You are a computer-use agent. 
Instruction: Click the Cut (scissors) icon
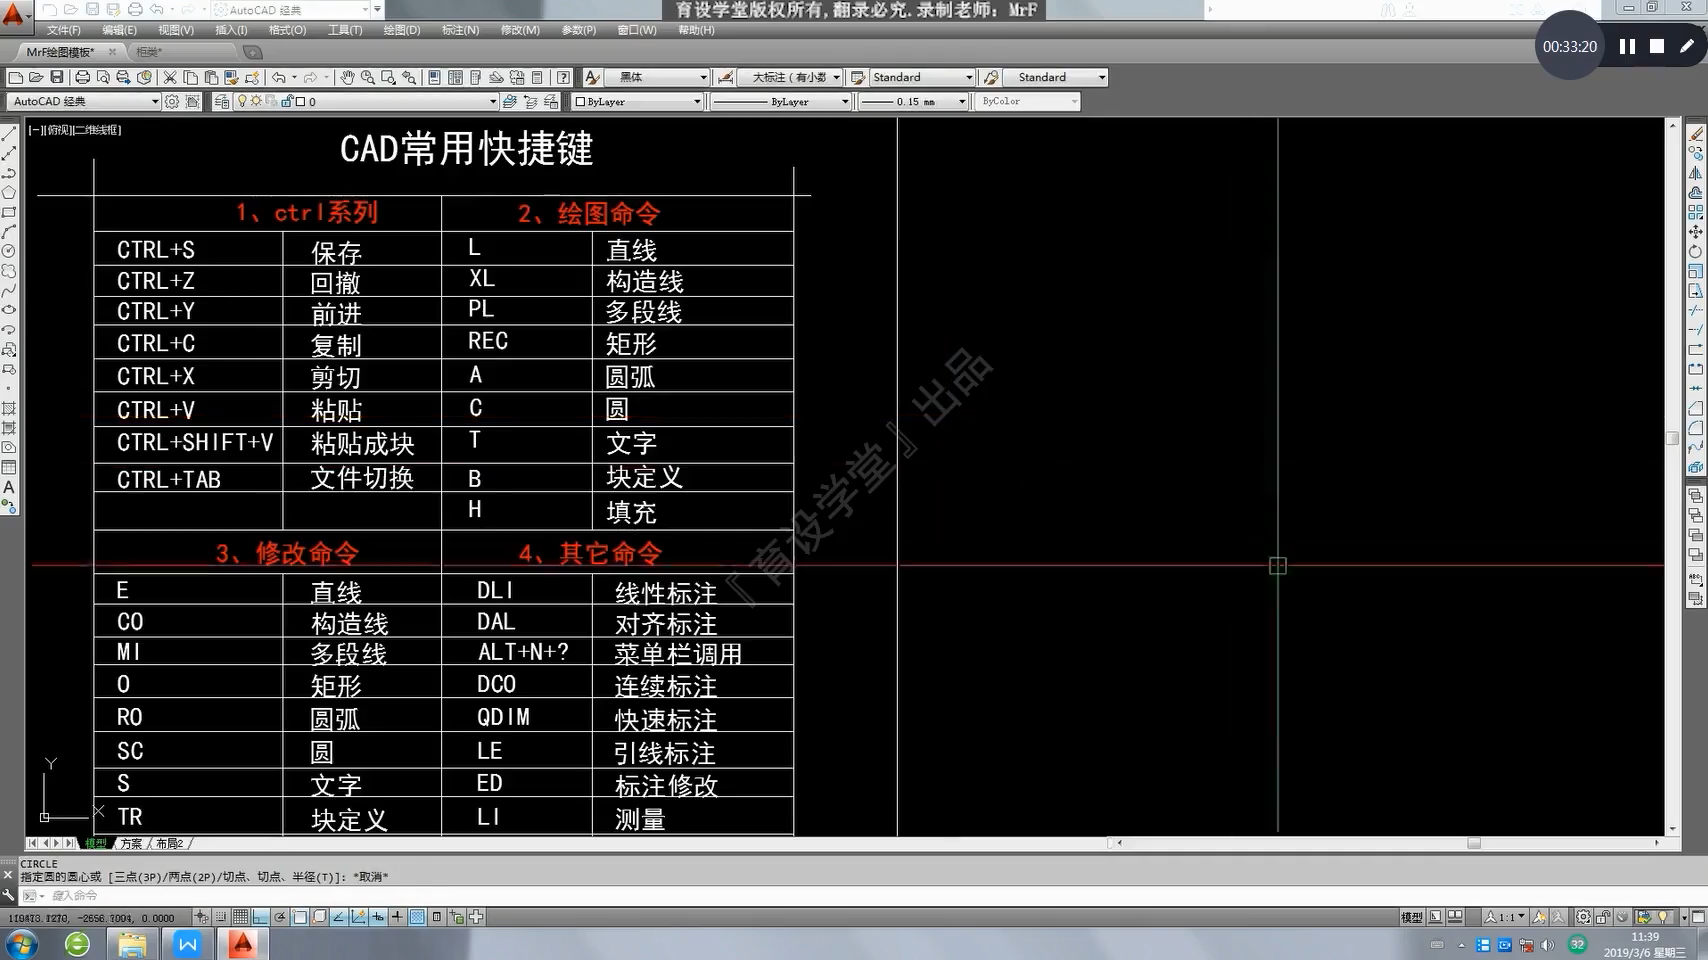170,77
